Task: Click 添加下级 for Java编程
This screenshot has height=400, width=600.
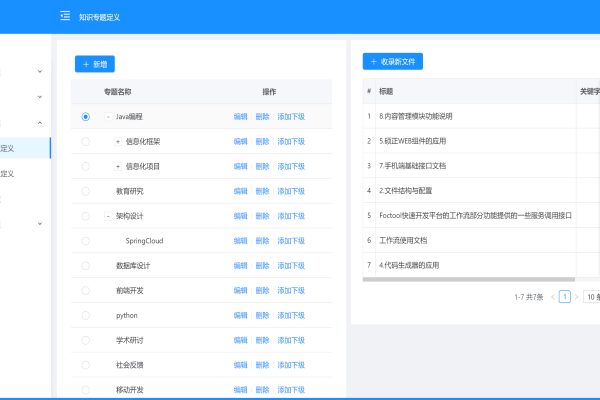Action: [x=291, y=117]
